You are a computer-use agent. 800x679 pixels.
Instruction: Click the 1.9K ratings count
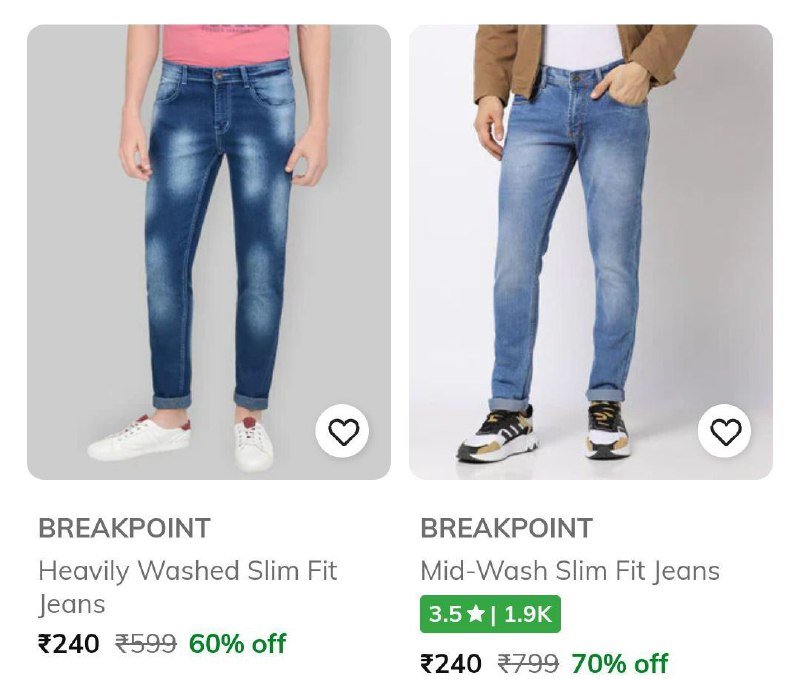(527, 614)
